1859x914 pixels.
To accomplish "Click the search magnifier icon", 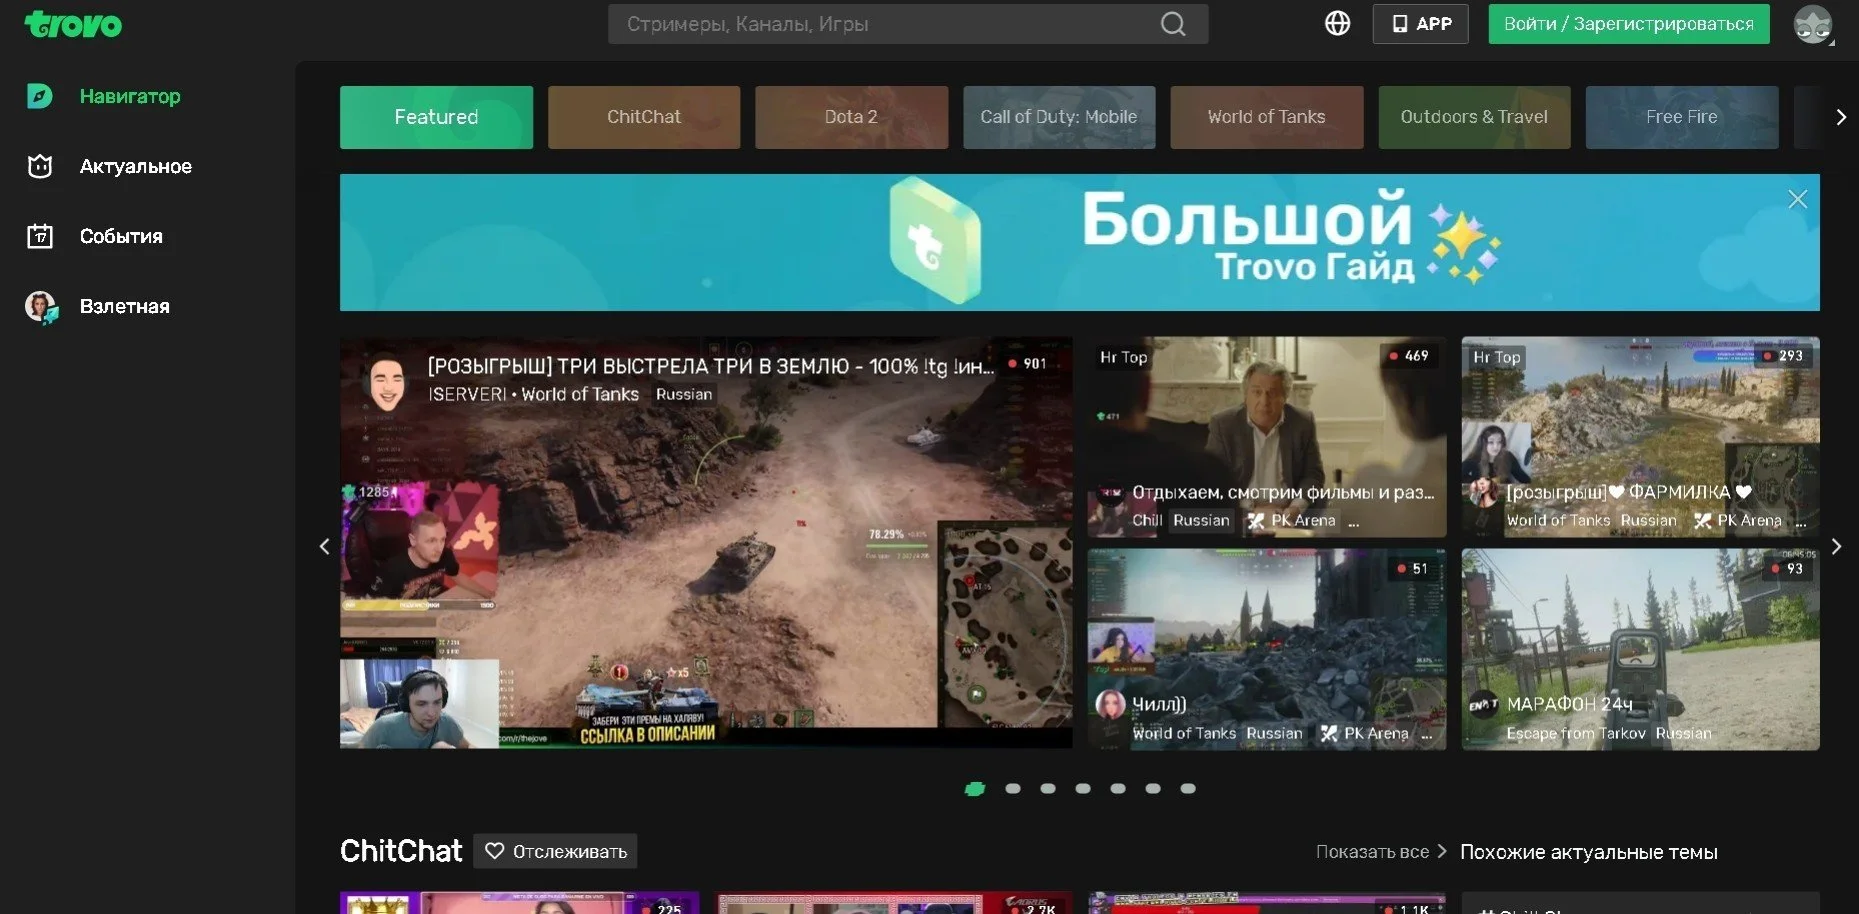I will coord(1173,24).
